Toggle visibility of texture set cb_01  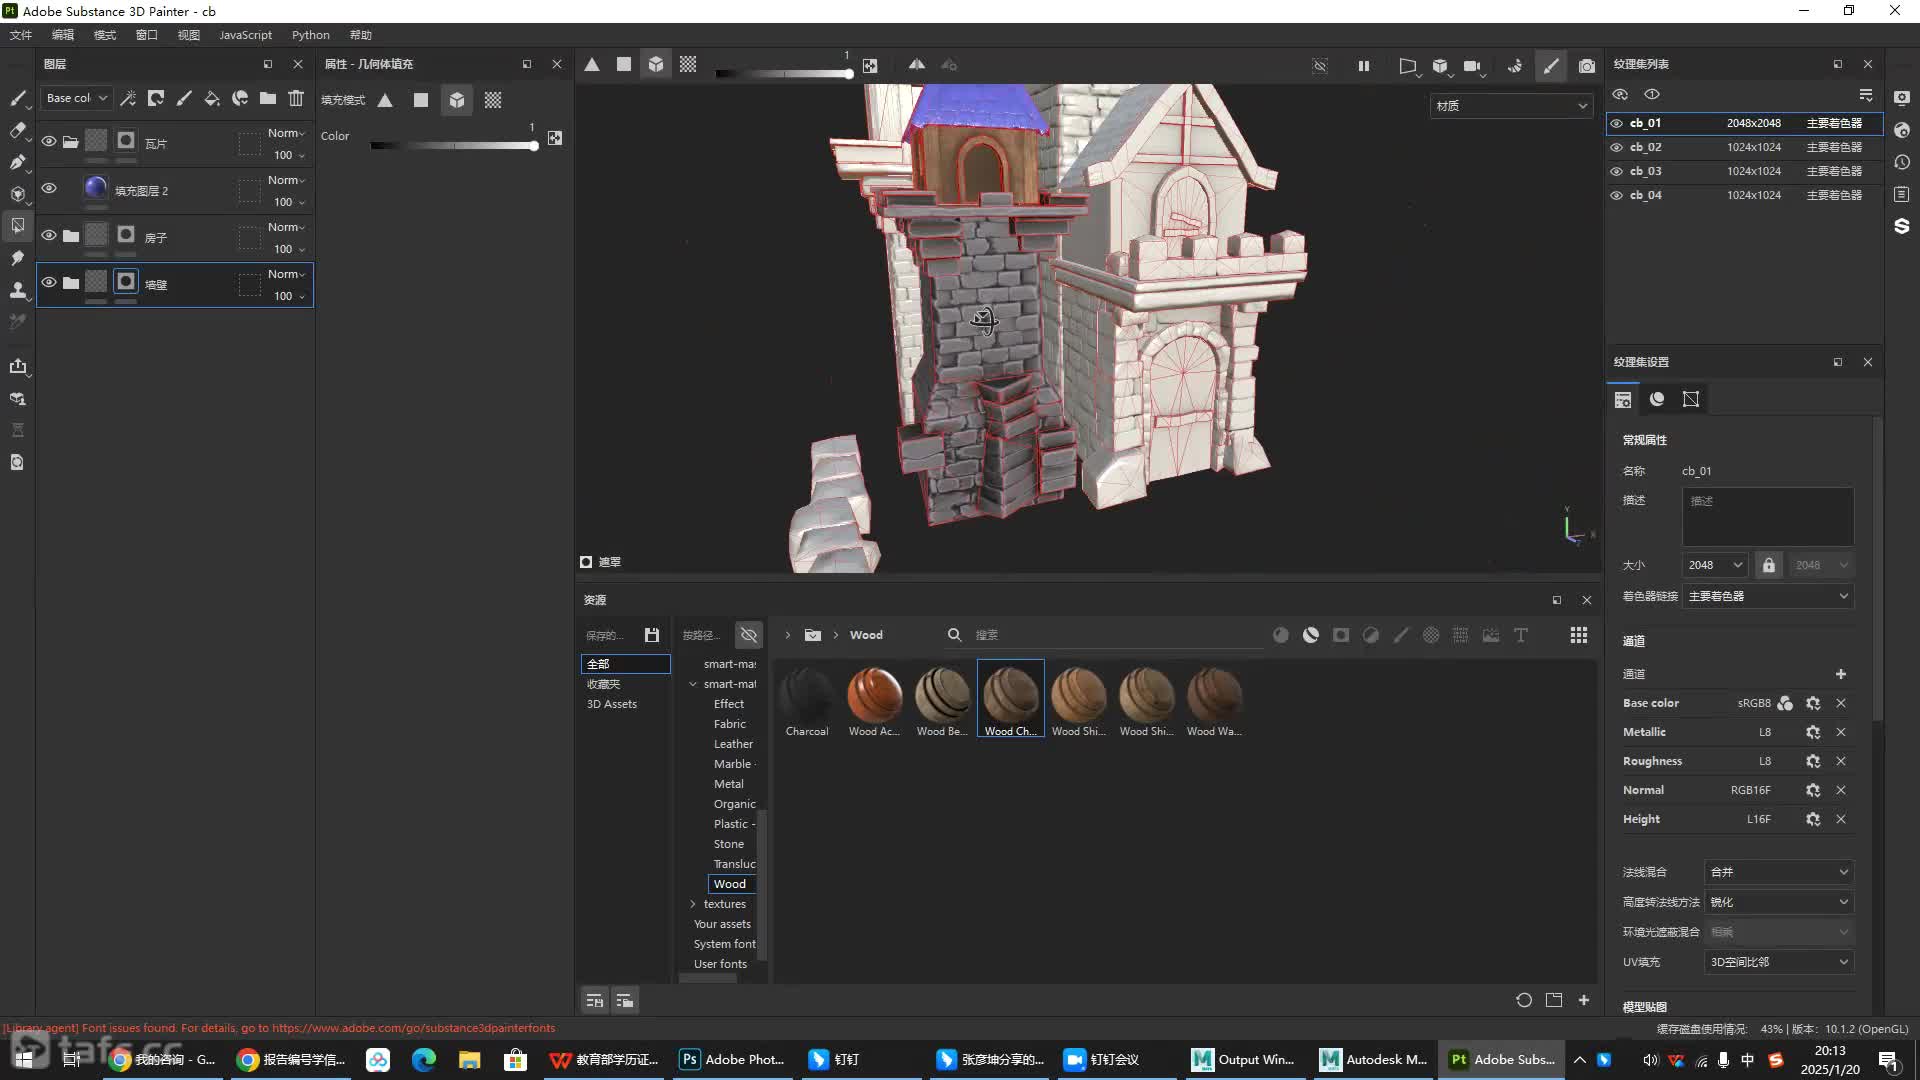[x=1617, y=123]
